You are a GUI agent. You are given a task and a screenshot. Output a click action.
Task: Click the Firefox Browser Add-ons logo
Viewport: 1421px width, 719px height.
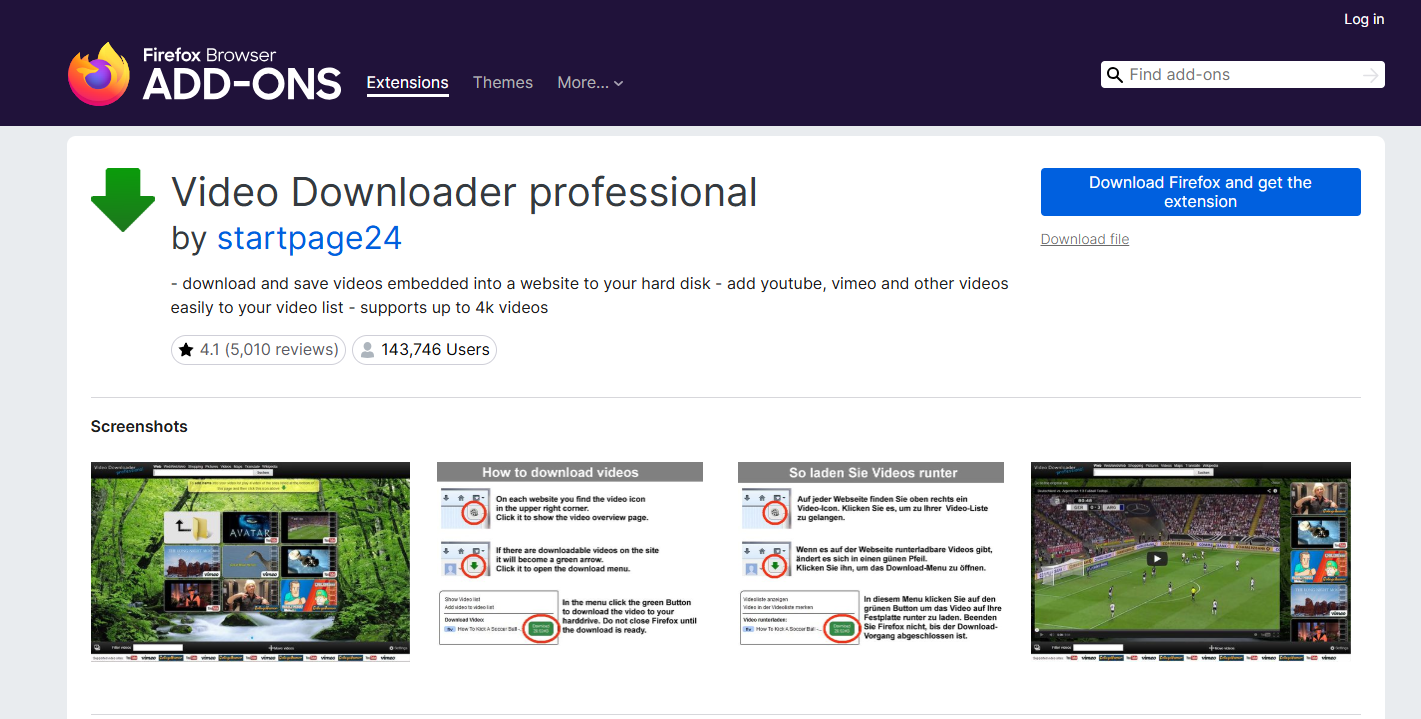pos(205,73)
